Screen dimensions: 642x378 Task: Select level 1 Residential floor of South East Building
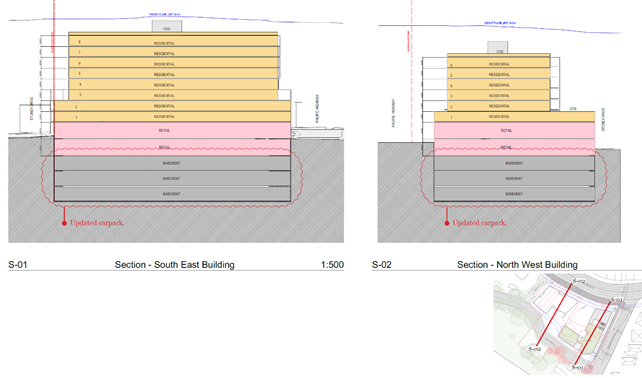172,117
